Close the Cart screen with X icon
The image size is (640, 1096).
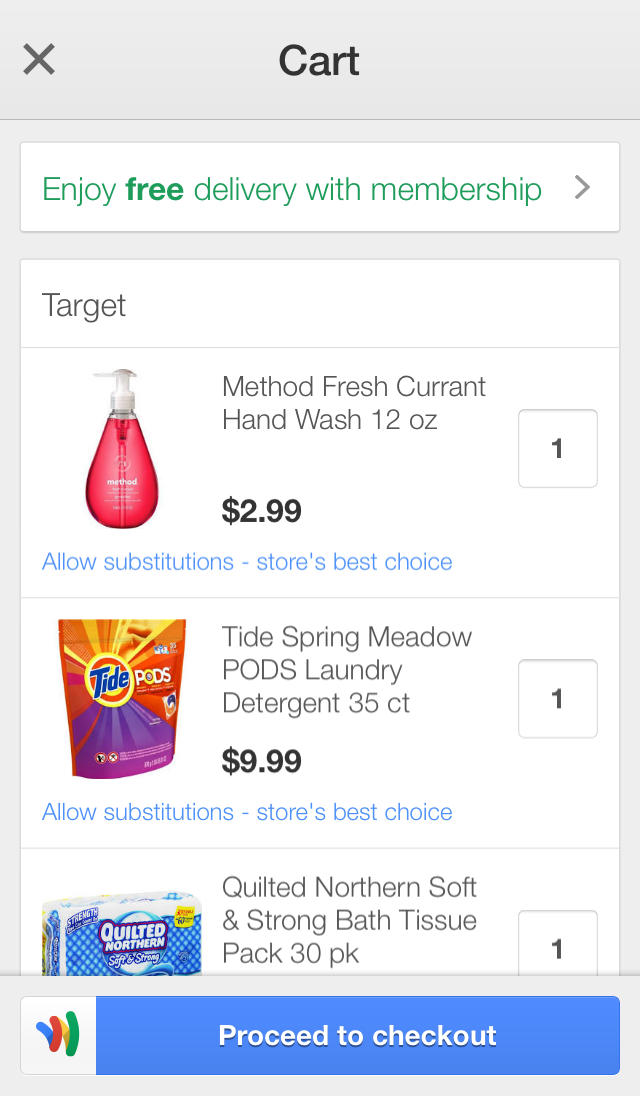pyautogui.click(x=39, y=60)
